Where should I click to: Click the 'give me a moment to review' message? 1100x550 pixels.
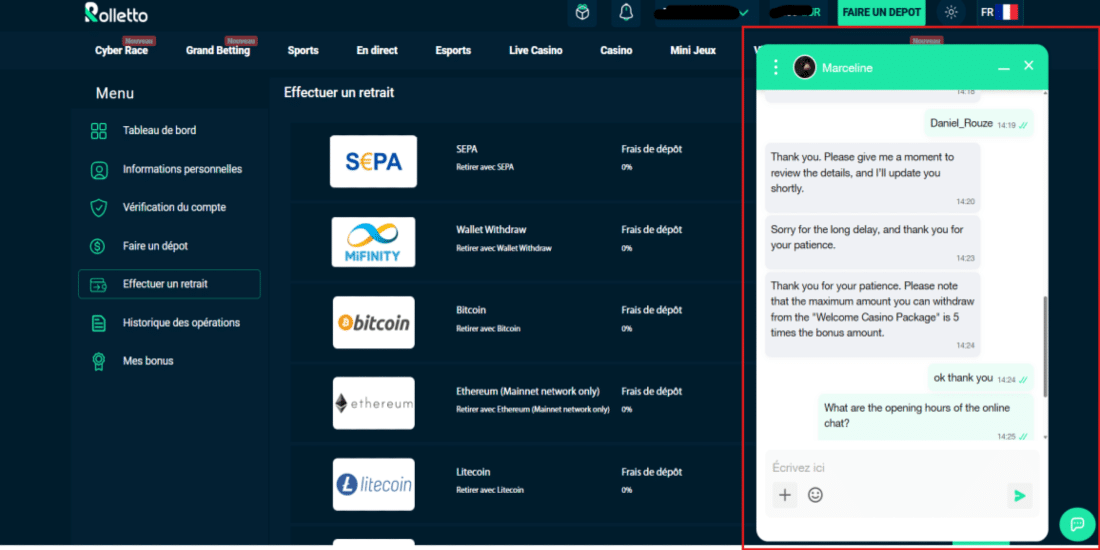tap(873, 178)
